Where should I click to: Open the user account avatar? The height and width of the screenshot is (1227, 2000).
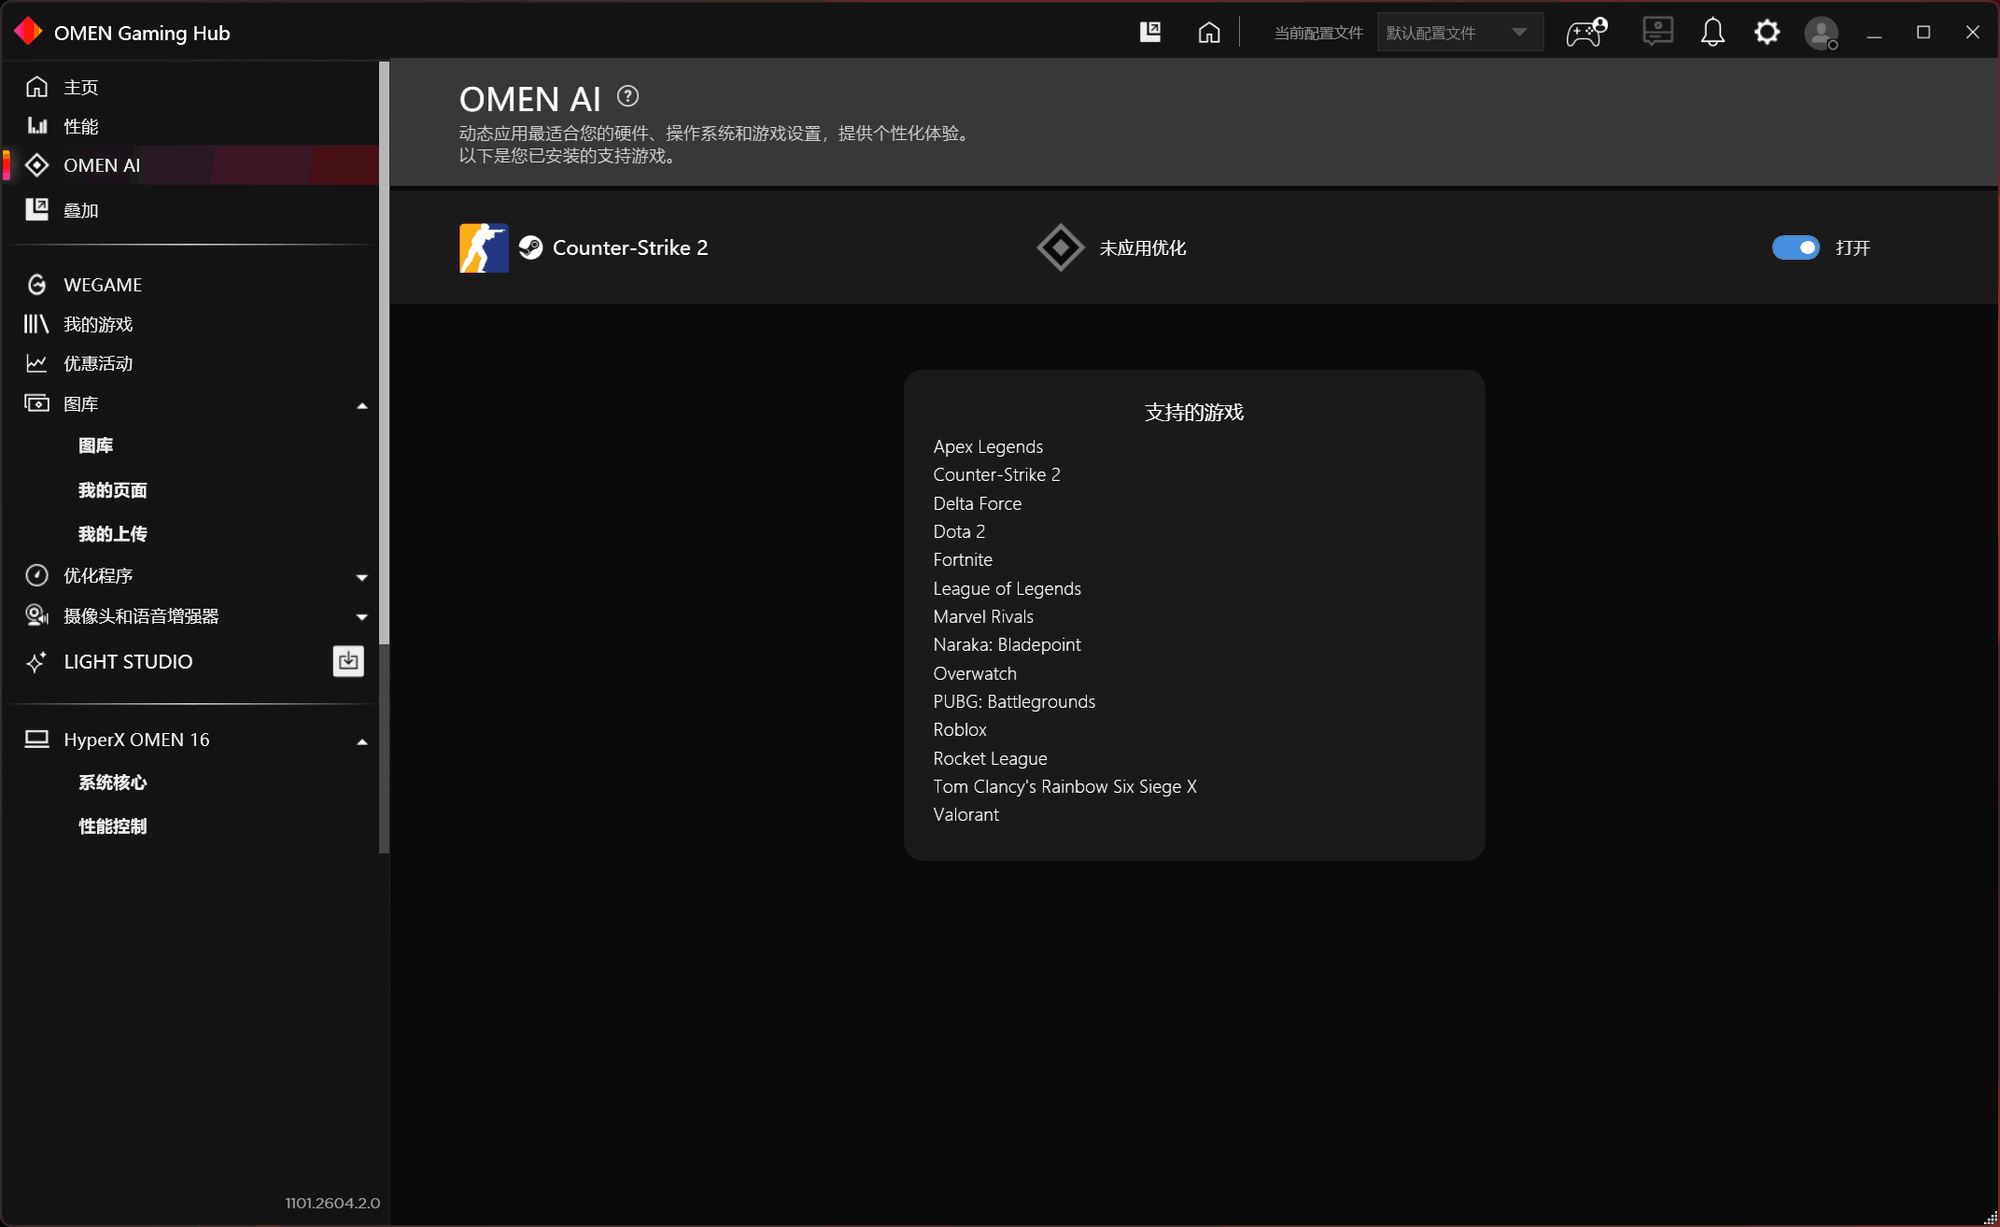pos(1821,33)
